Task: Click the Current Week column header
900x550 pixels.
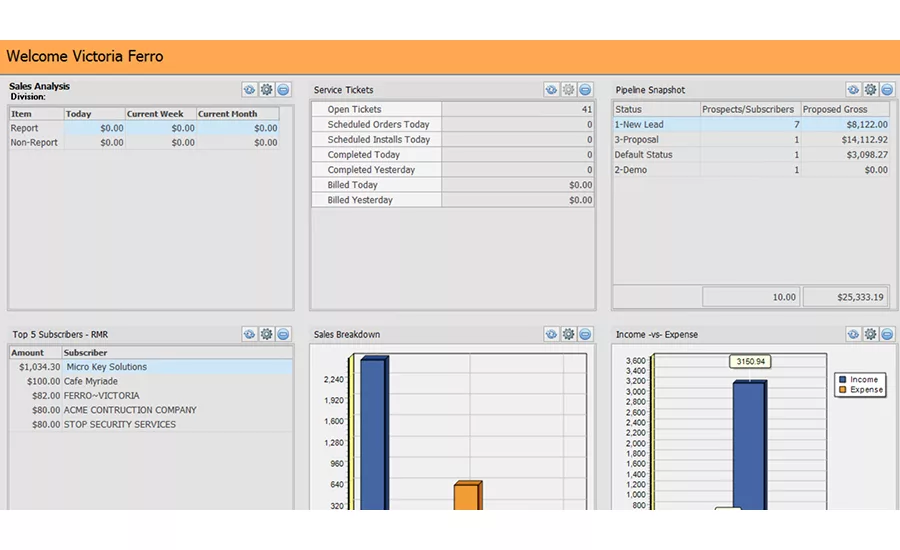Action: [161, 114]
